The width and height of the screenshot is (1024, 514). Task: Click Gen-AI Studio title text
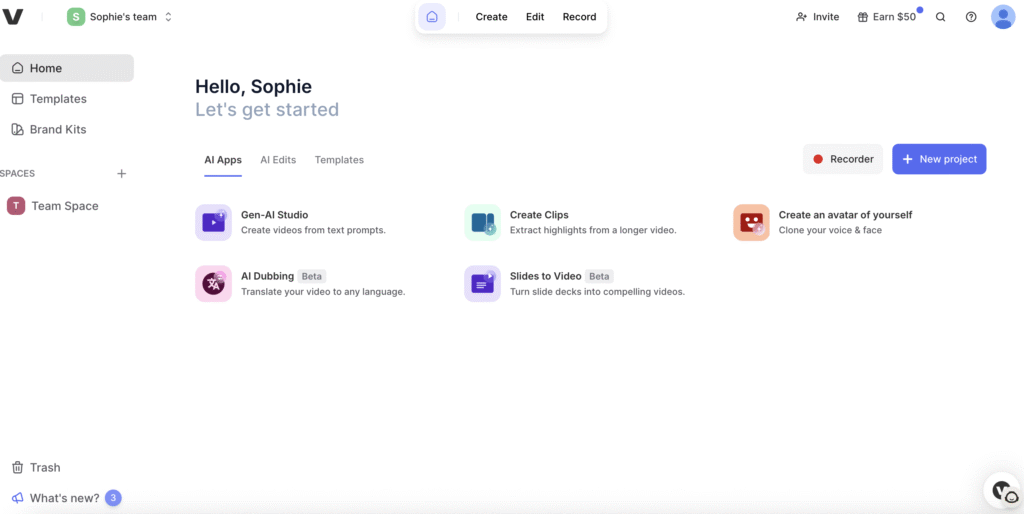point(274,215)
